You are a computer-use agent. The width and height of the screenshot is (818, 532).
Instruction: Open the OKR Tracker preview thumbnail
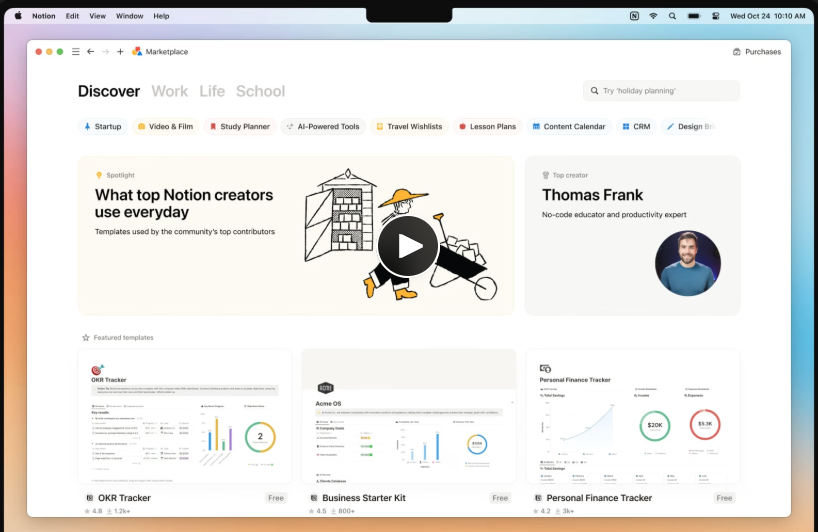pyautogui.click(x=185, y=417)
